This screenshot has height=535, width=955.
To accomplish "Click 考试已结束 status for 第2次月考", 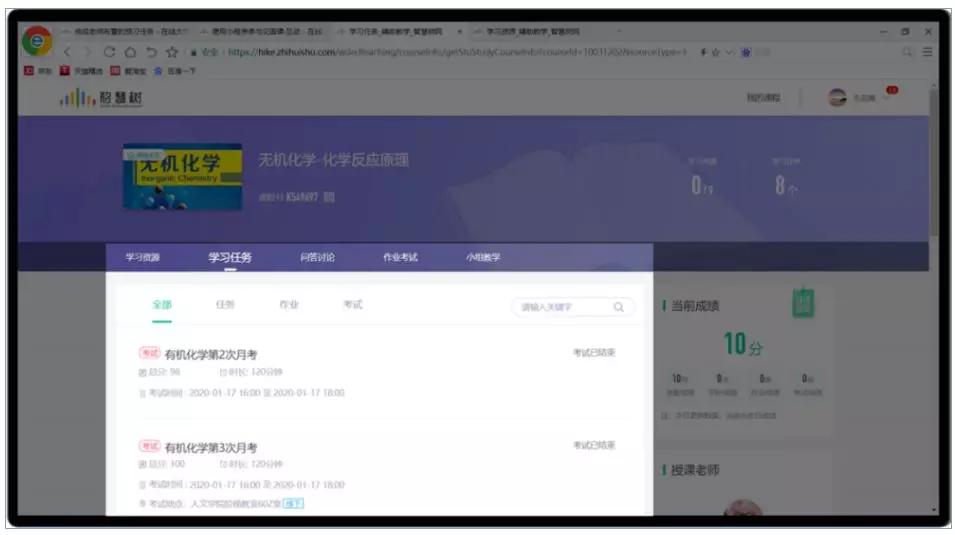I will (x=594, y=353).
